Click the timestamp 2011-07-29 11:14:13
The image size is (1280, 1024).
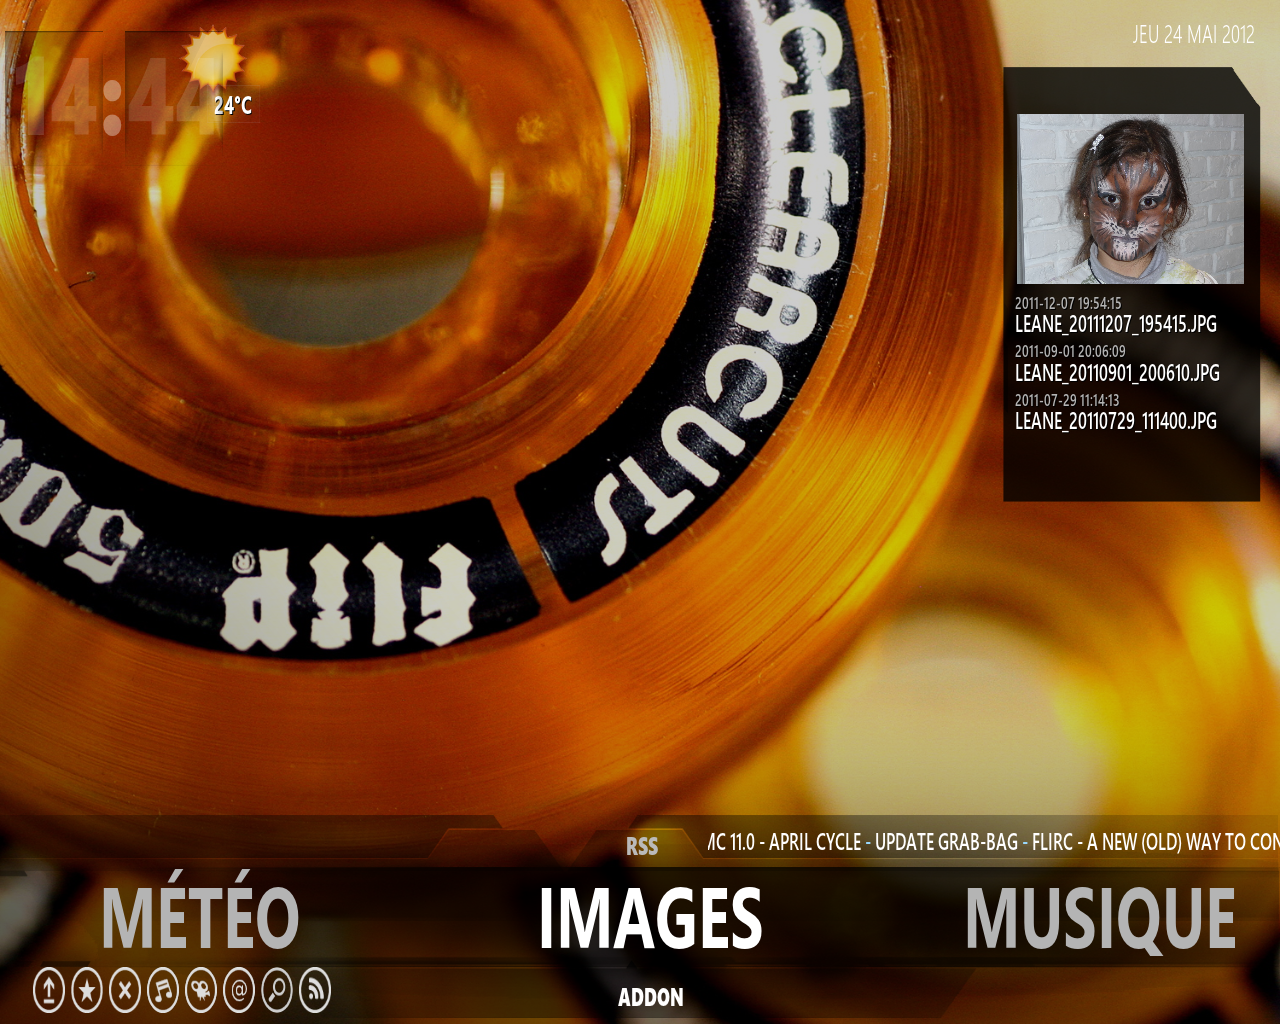tap(1067, 400)
